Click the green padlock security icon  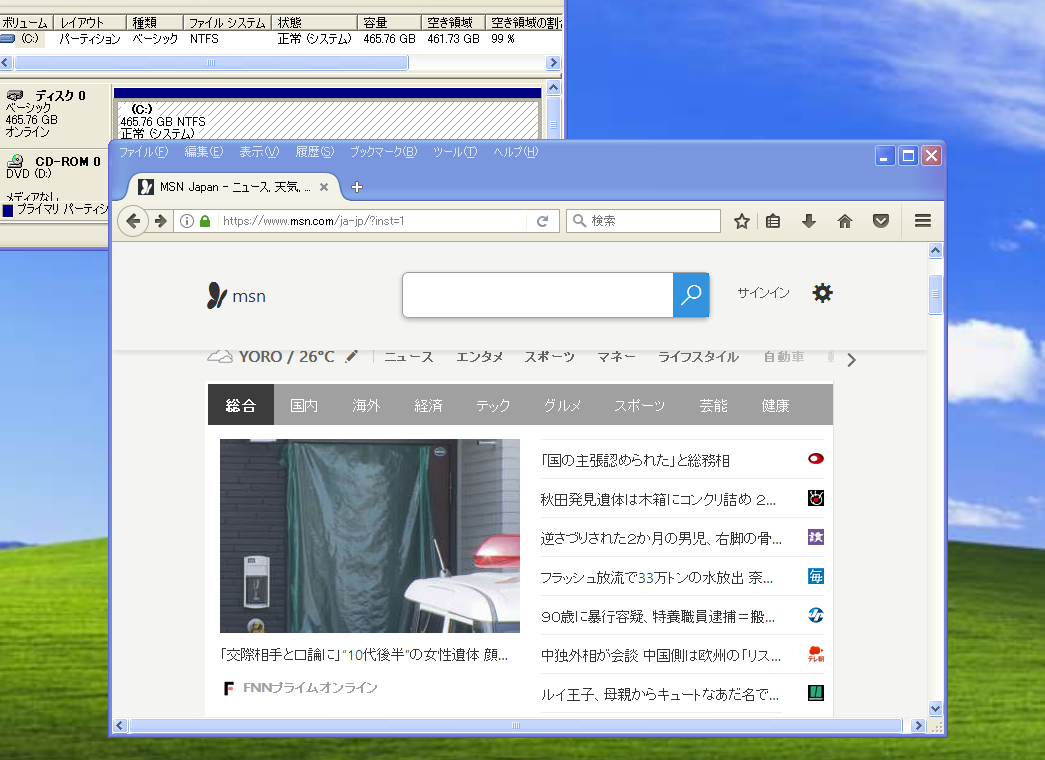click(x=205, y=220)
